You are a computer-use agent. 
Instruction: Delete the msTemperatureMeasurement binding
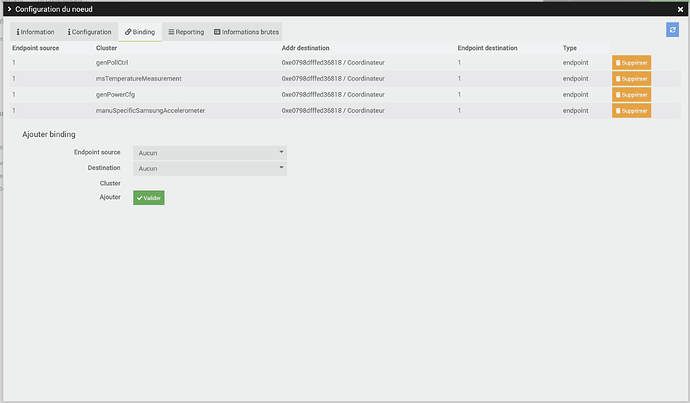coord(631,79)
